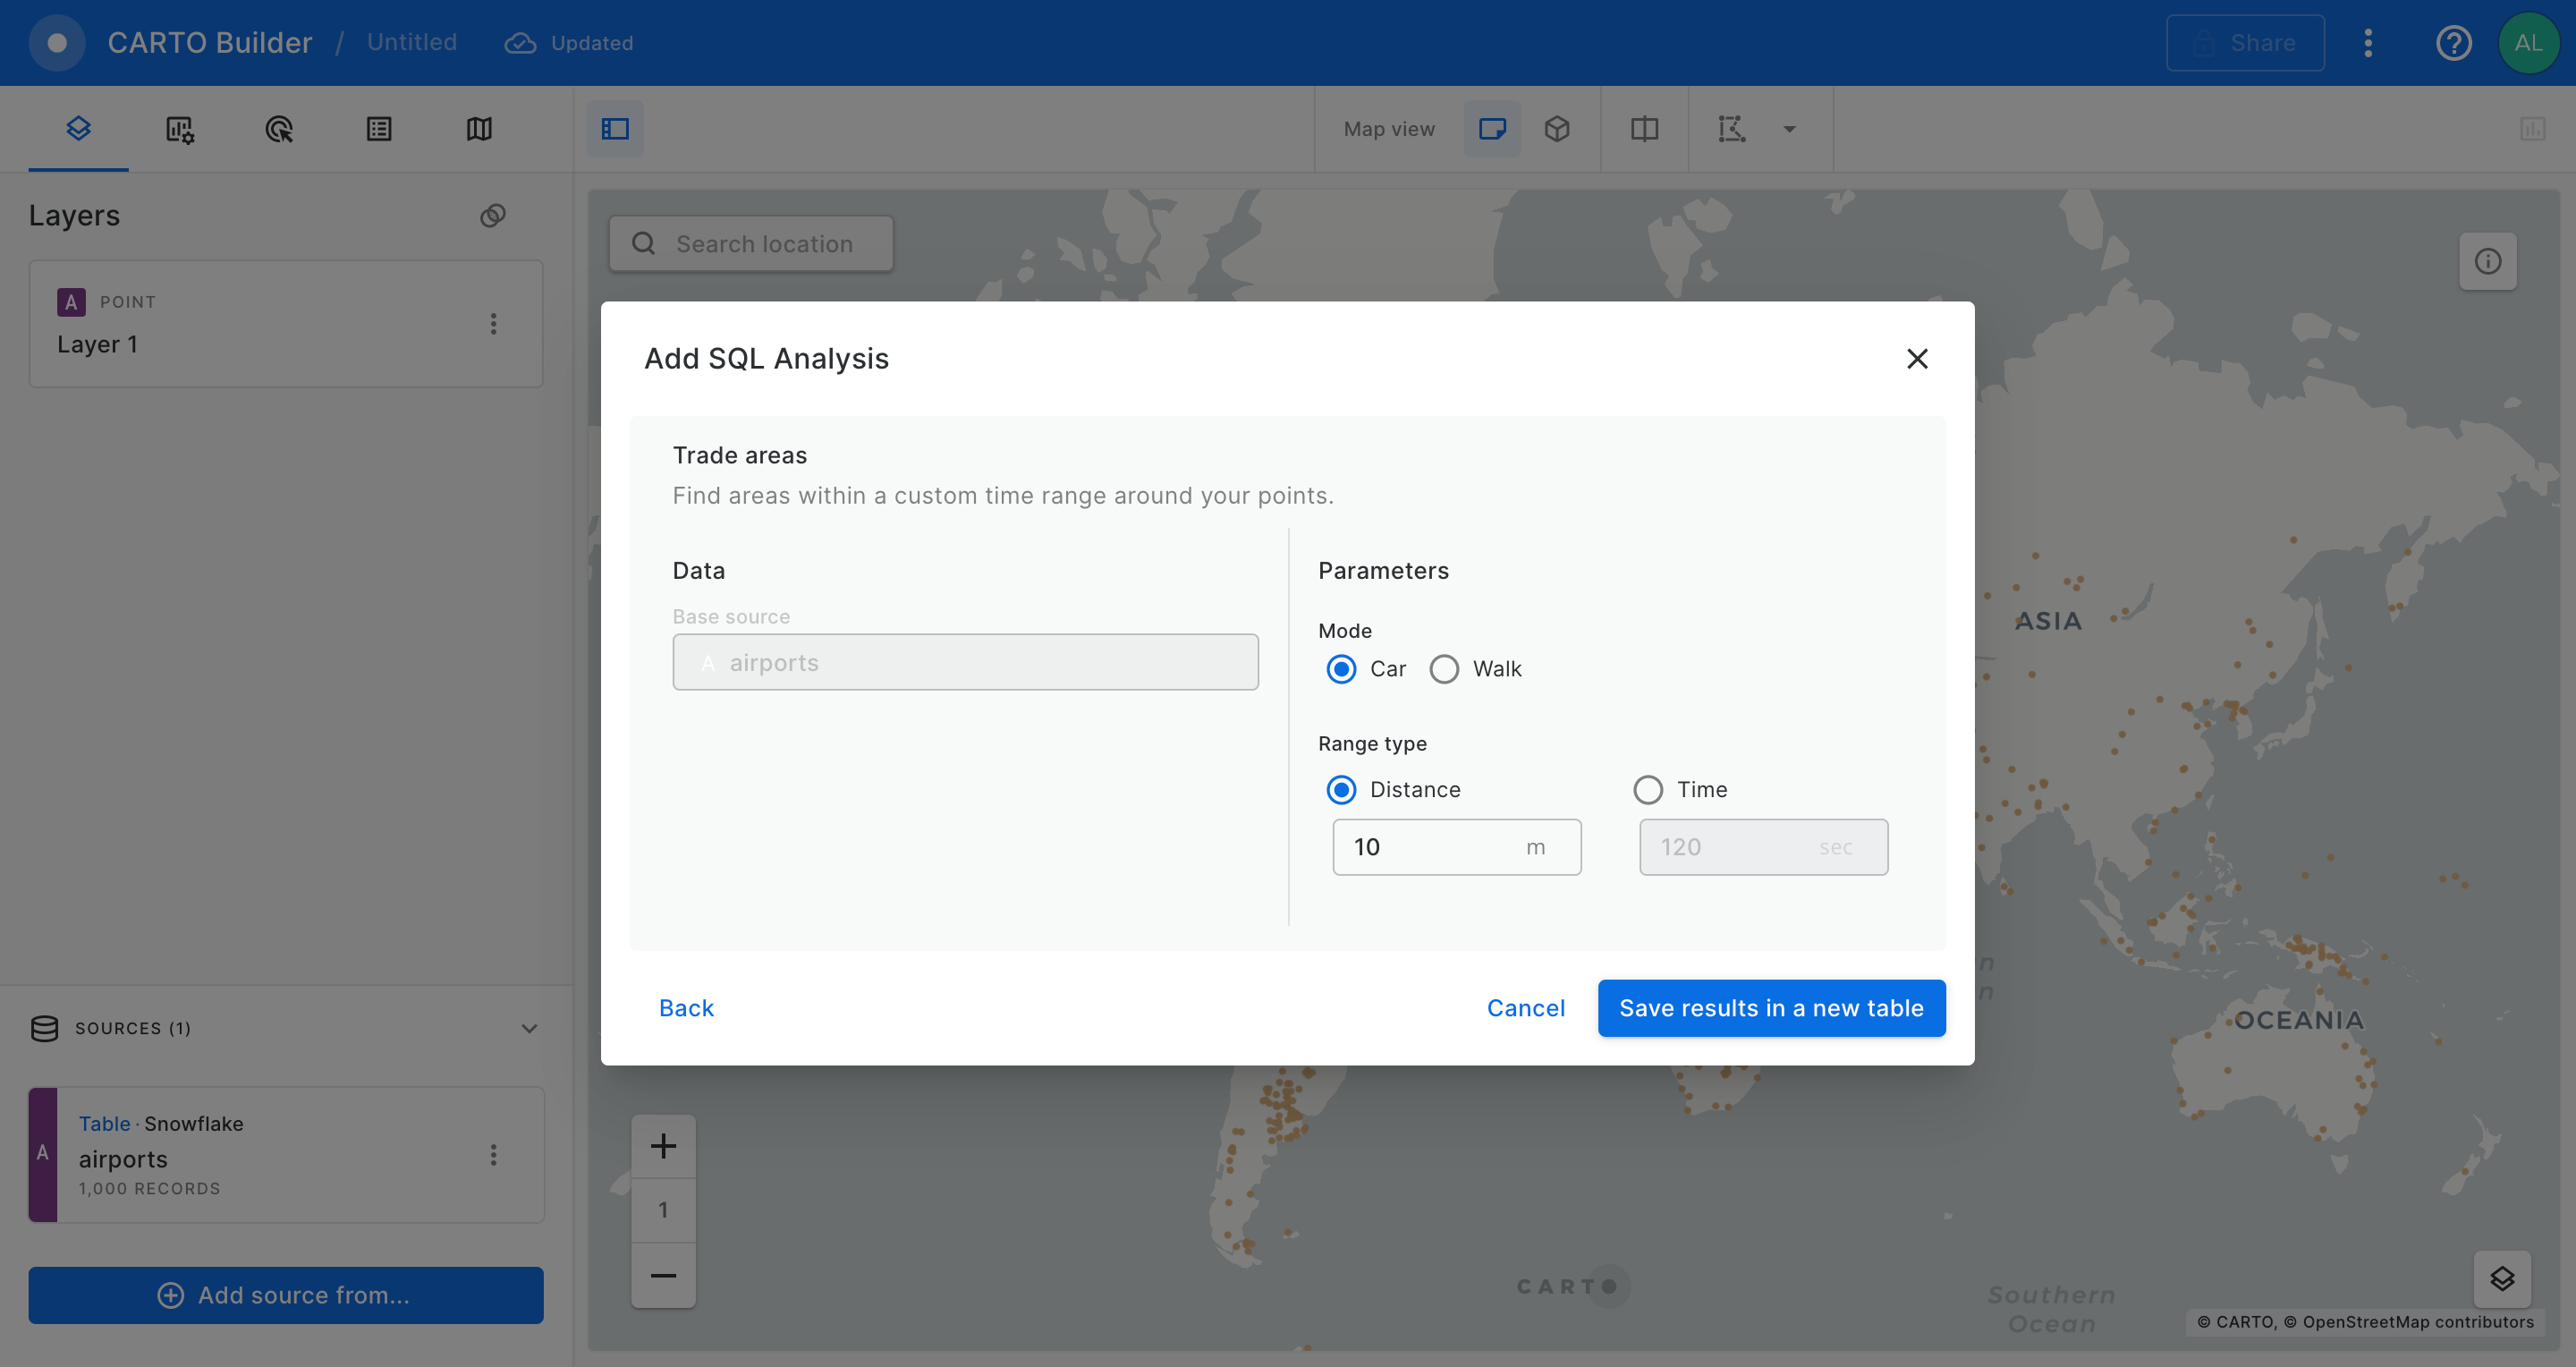Viewport: 2576px width, 1367px height.
Task: Click the Time seconds input field
Action: [1763, 847]
